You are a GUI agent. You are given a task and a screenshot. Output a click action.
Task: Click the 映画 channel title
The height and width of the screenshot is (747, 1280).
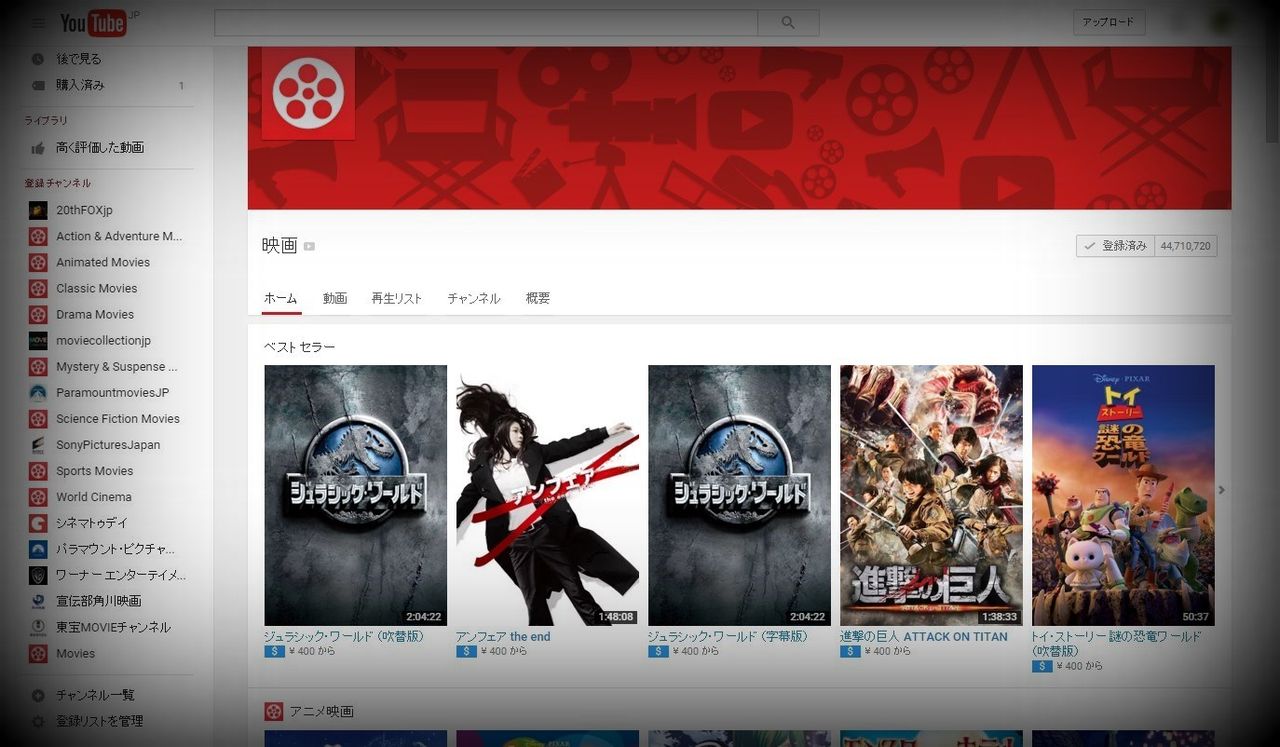(280, 245)
